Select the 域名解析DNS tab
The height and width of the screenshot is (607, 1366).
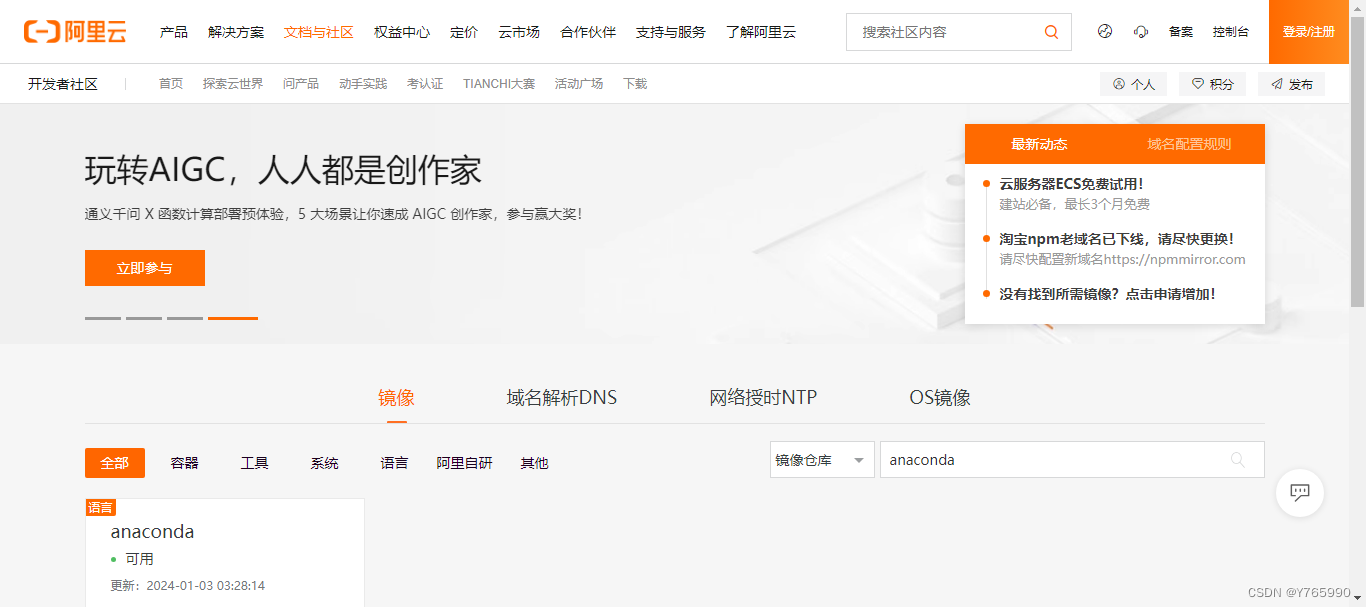pyautogui.click(x=562, y=398)
